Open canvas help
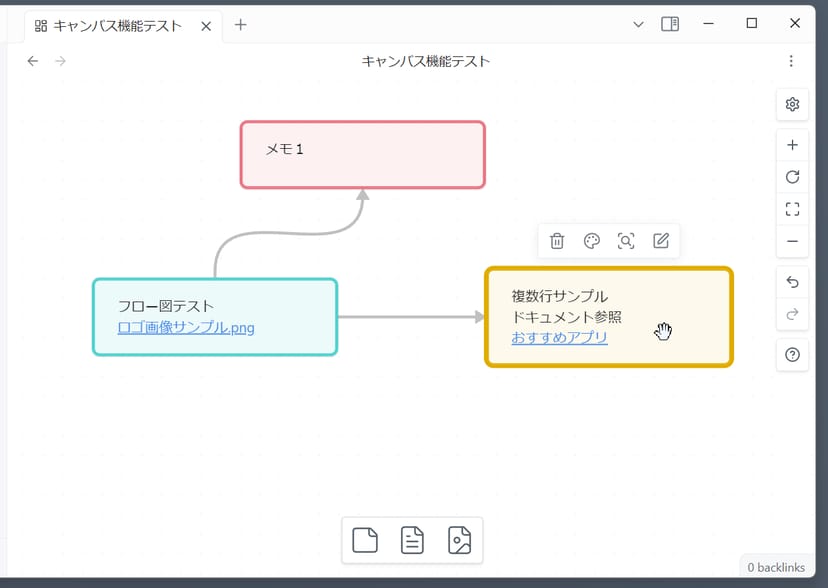Viewport: 828px width, 588px height. [792, 354]
